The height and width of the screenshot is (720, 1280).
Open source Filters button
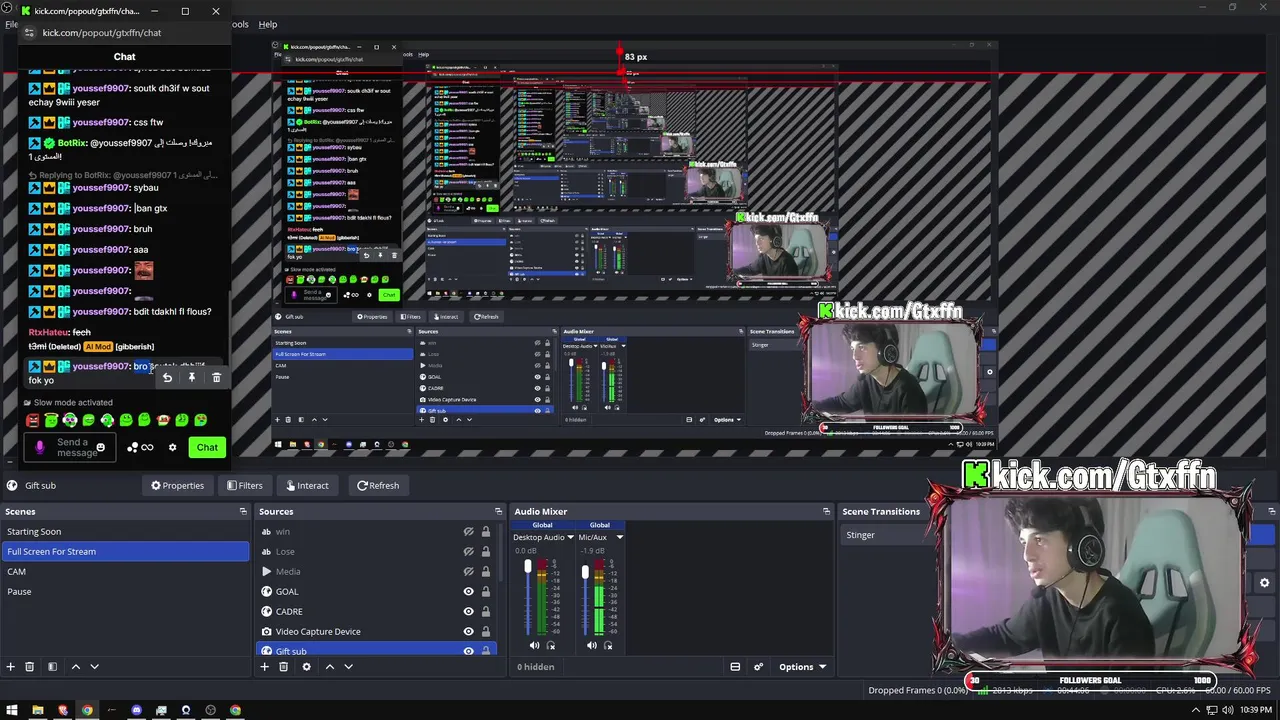(244, 486)
